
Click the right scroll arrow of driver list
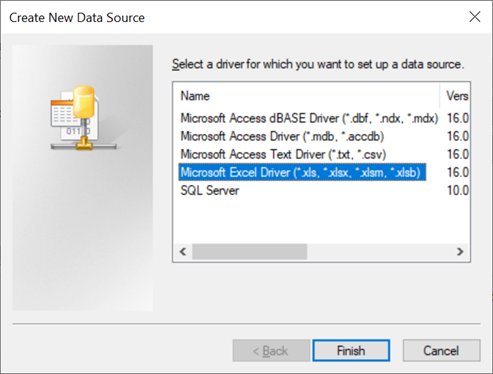pos(460,252)
